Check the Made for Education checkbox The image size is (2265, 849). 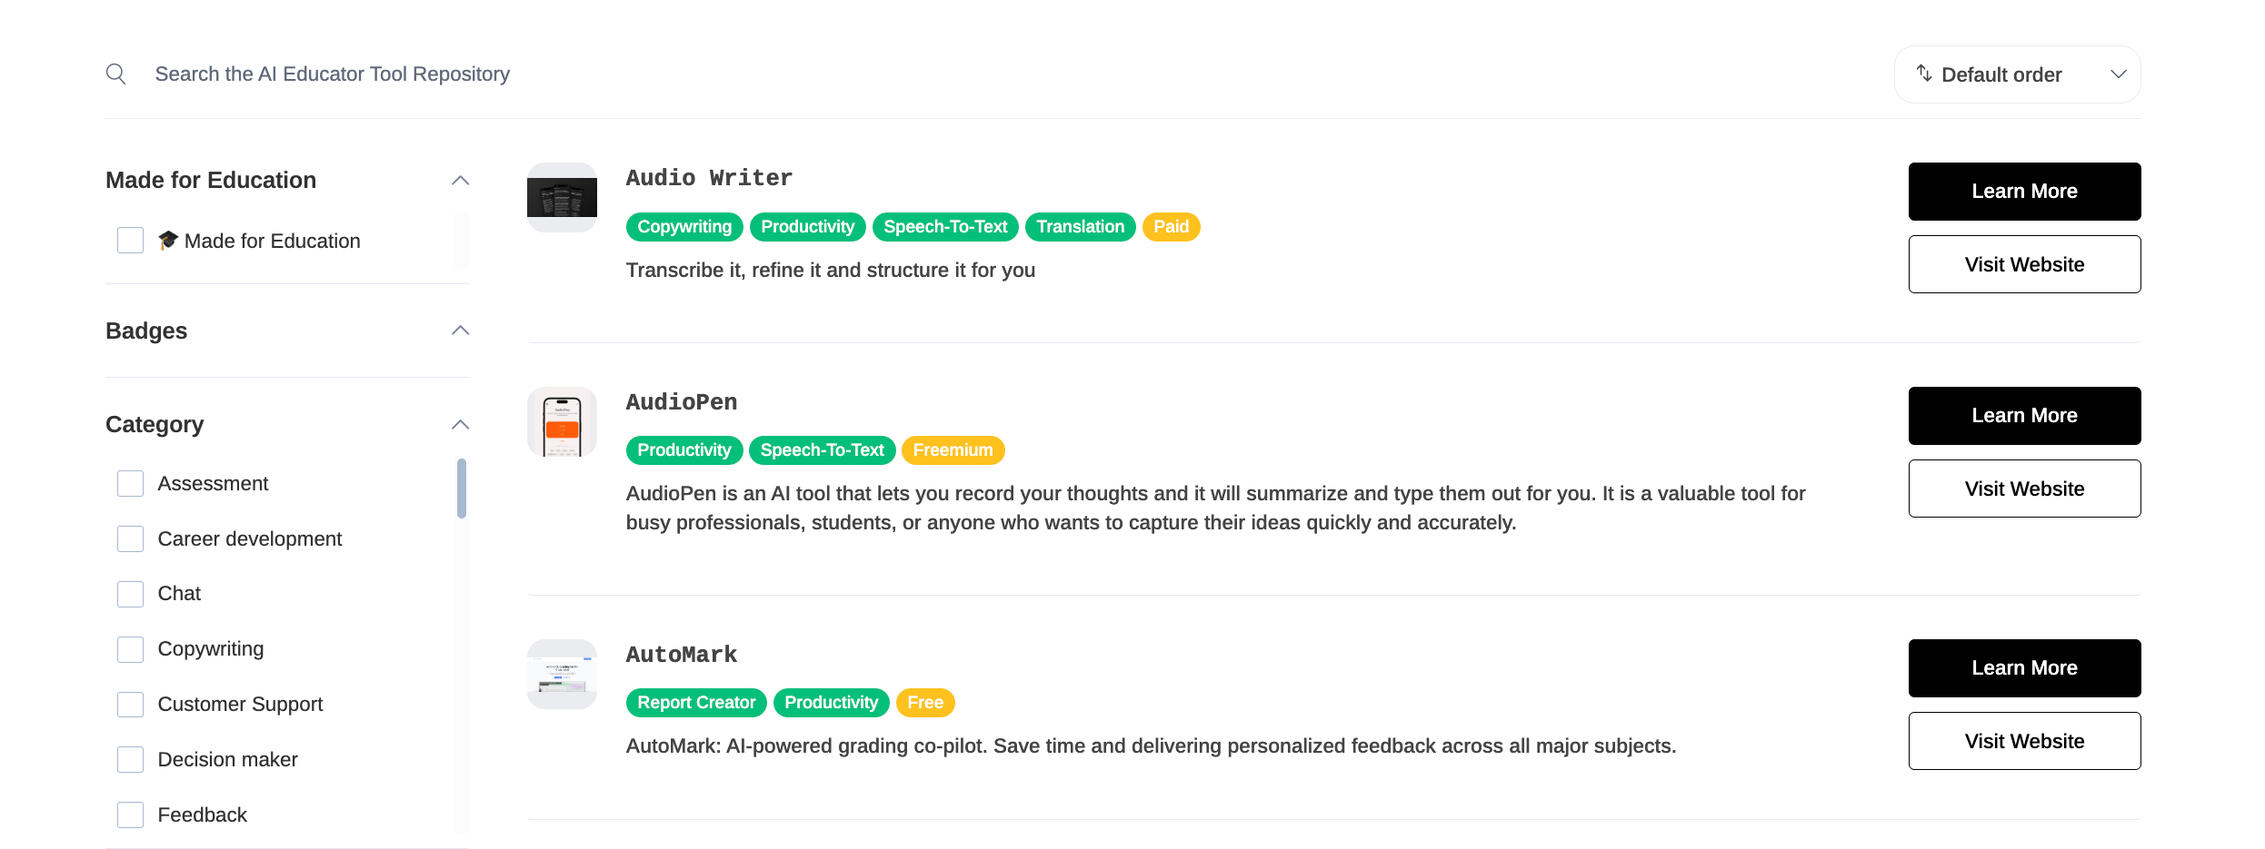coord(130,241)
